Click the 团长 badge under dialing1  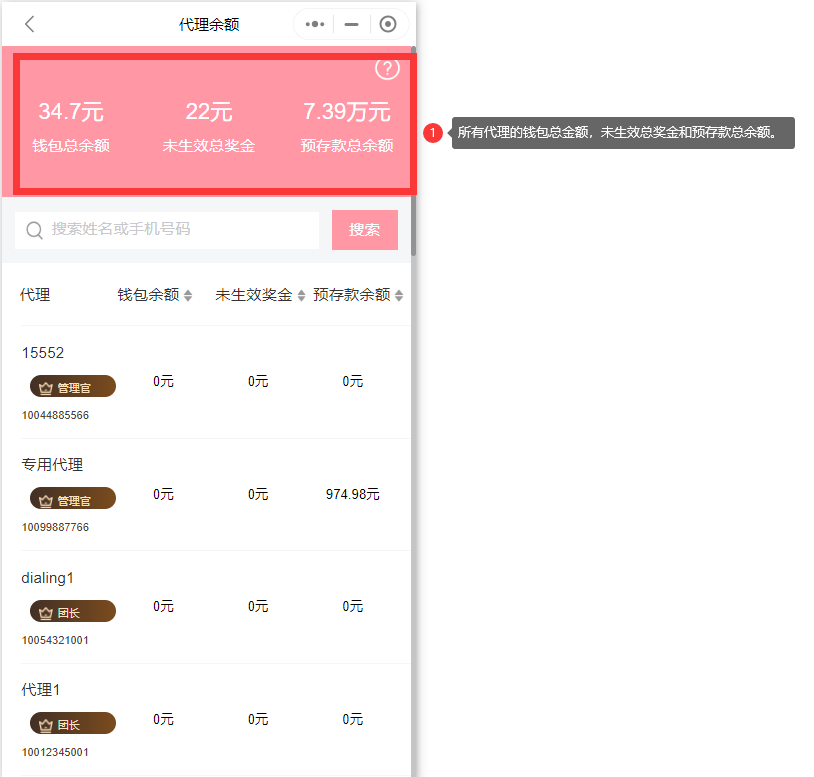click(x=73, y=612)
